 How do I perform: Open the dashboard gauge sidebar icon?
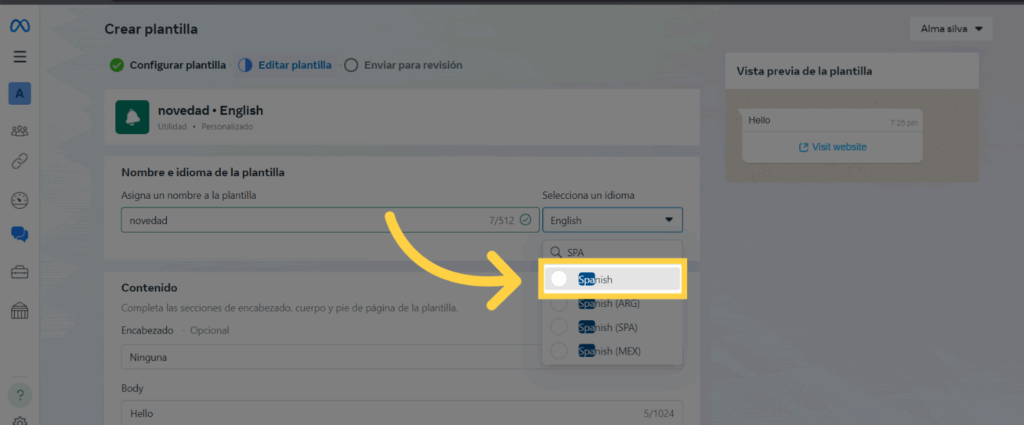(20, 200)
